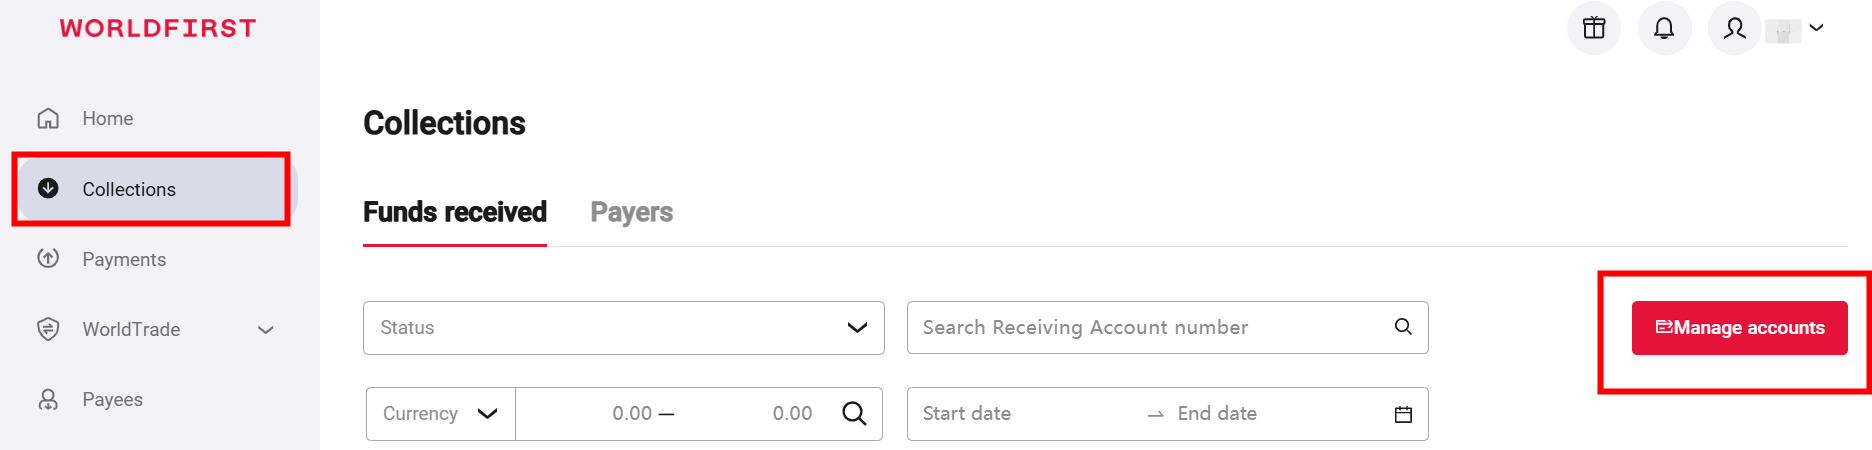Viewport: 1872px width, 450px height.
Task: Open the notifications bell
Action: pyautogui.click(x=1664, y=28)
